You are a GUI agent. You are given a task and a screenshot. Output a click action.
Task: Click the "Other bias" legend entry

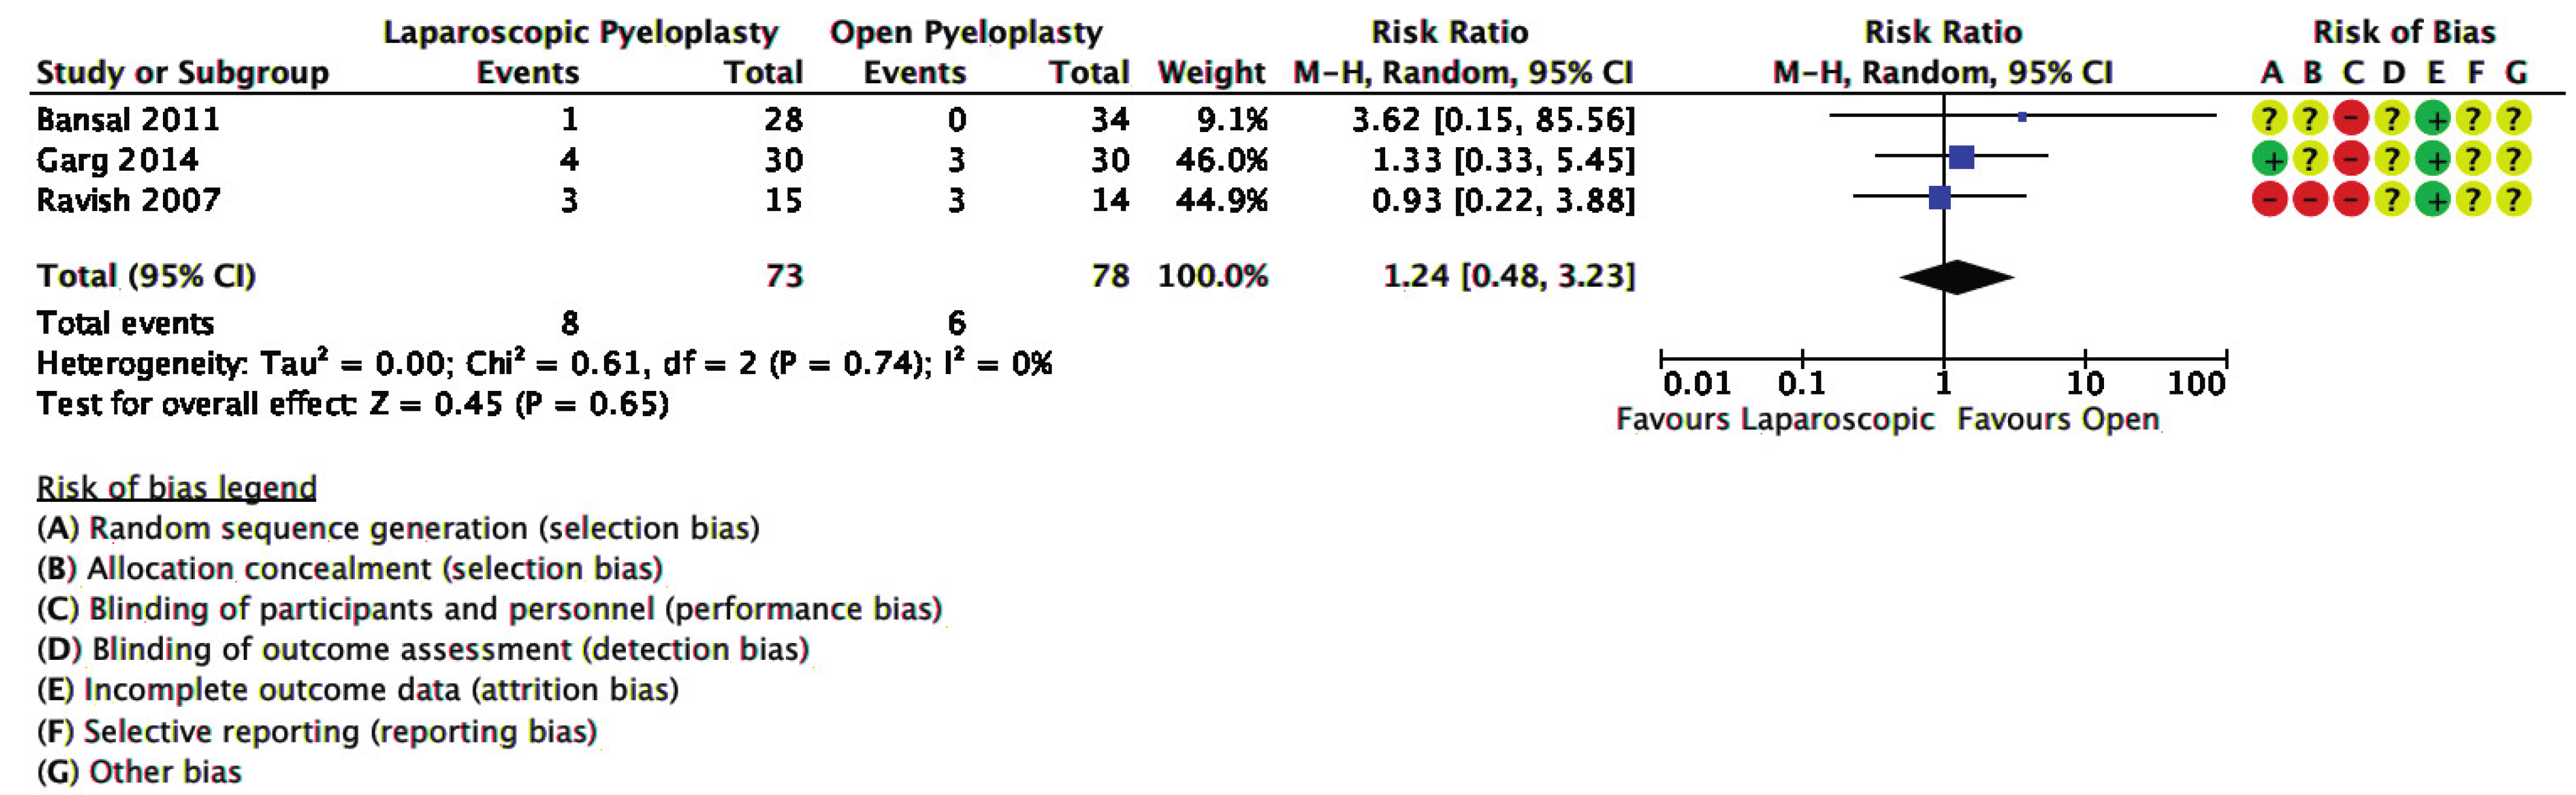[140, 772]
